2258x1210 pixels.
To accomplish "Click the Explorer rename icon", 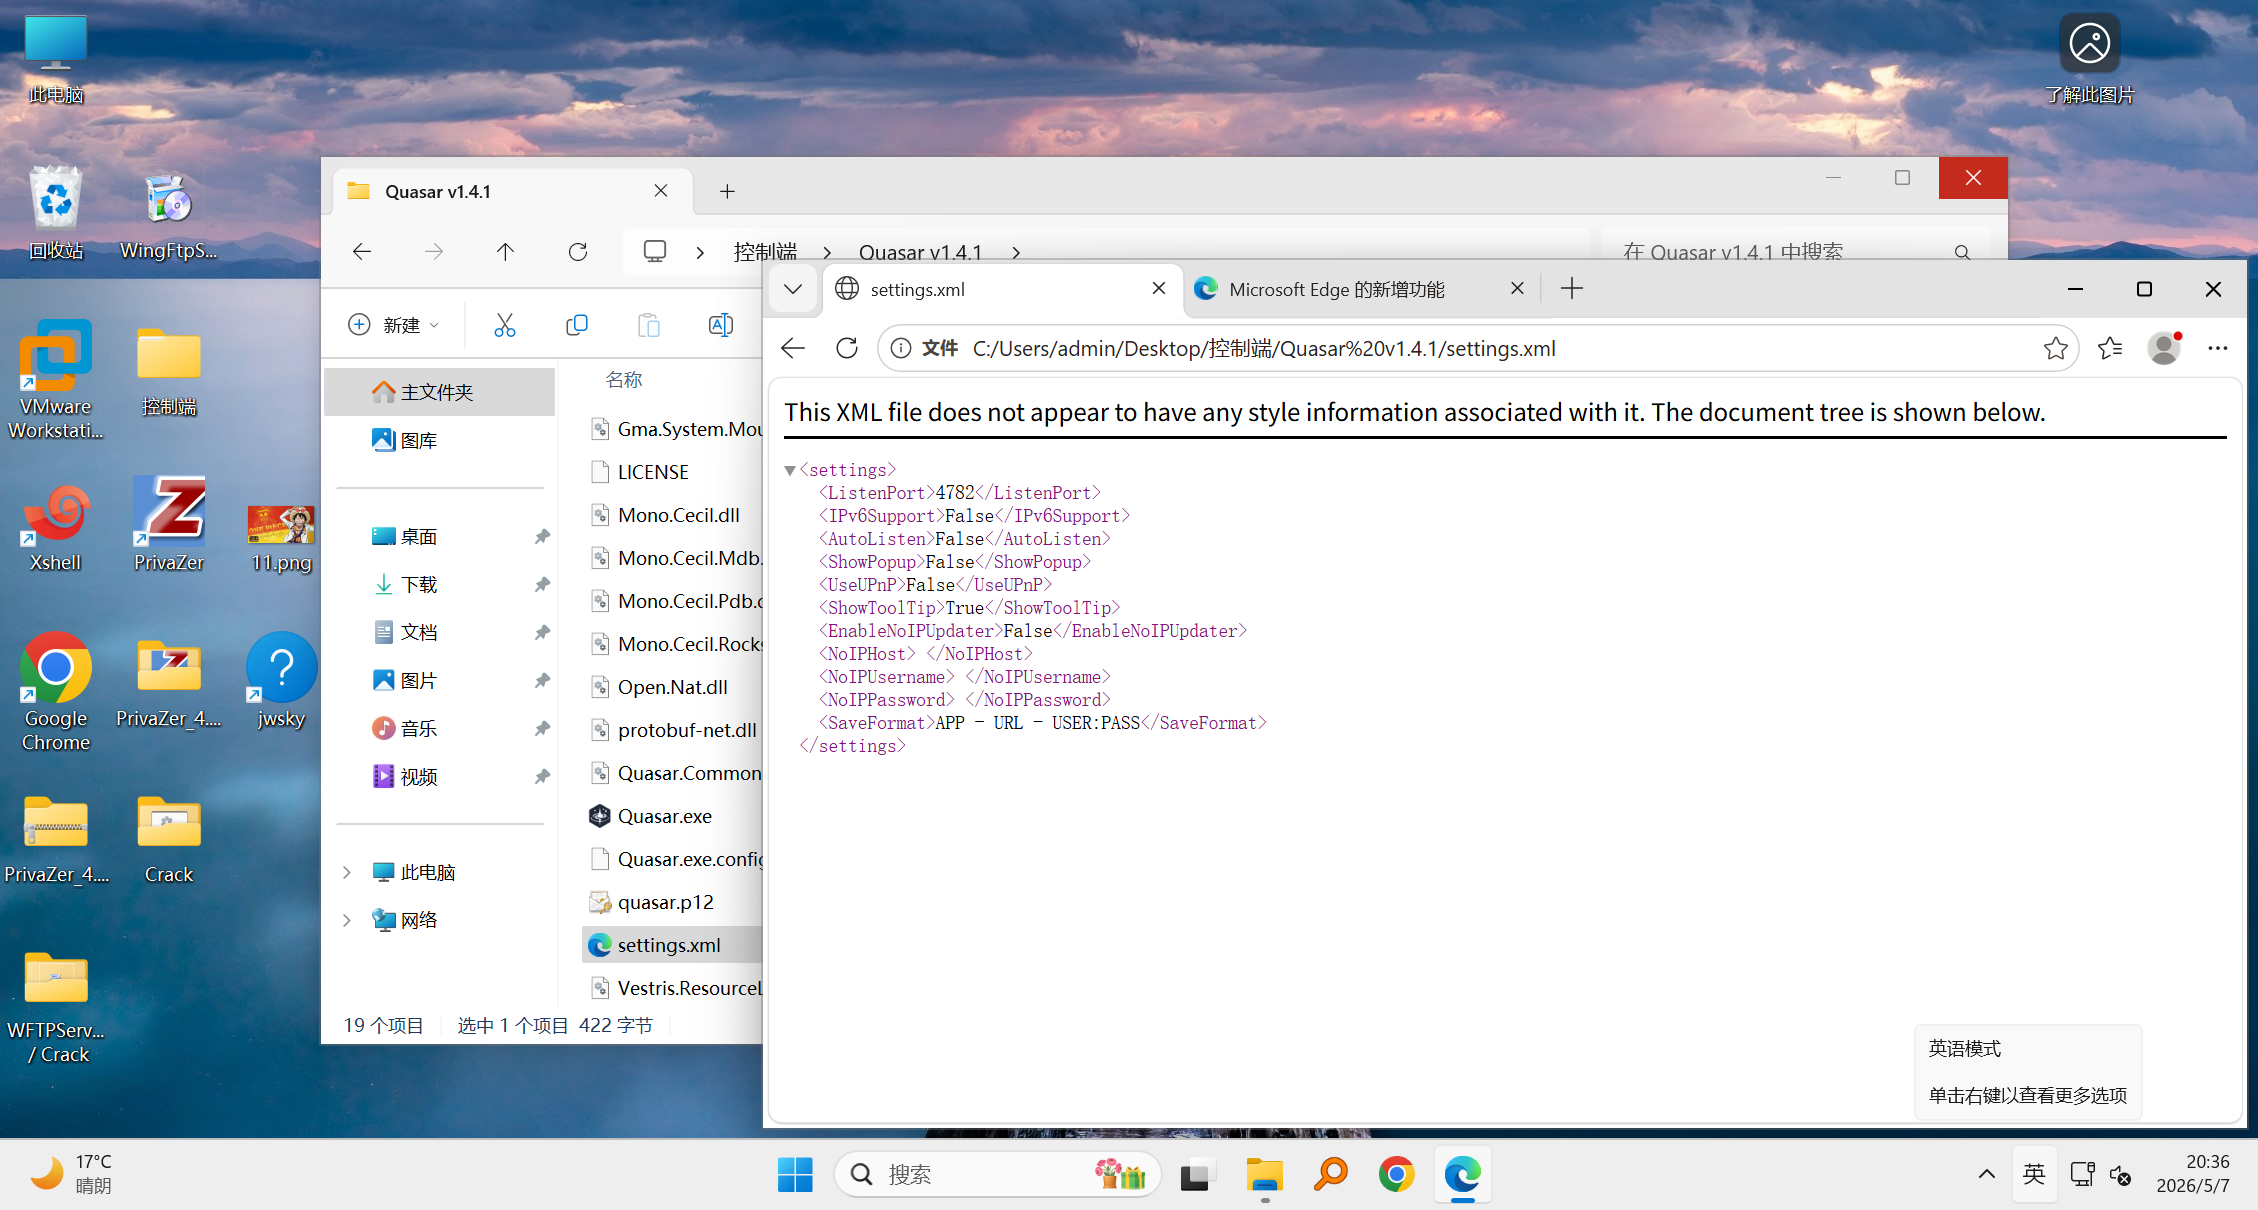I will click(720, 325).
